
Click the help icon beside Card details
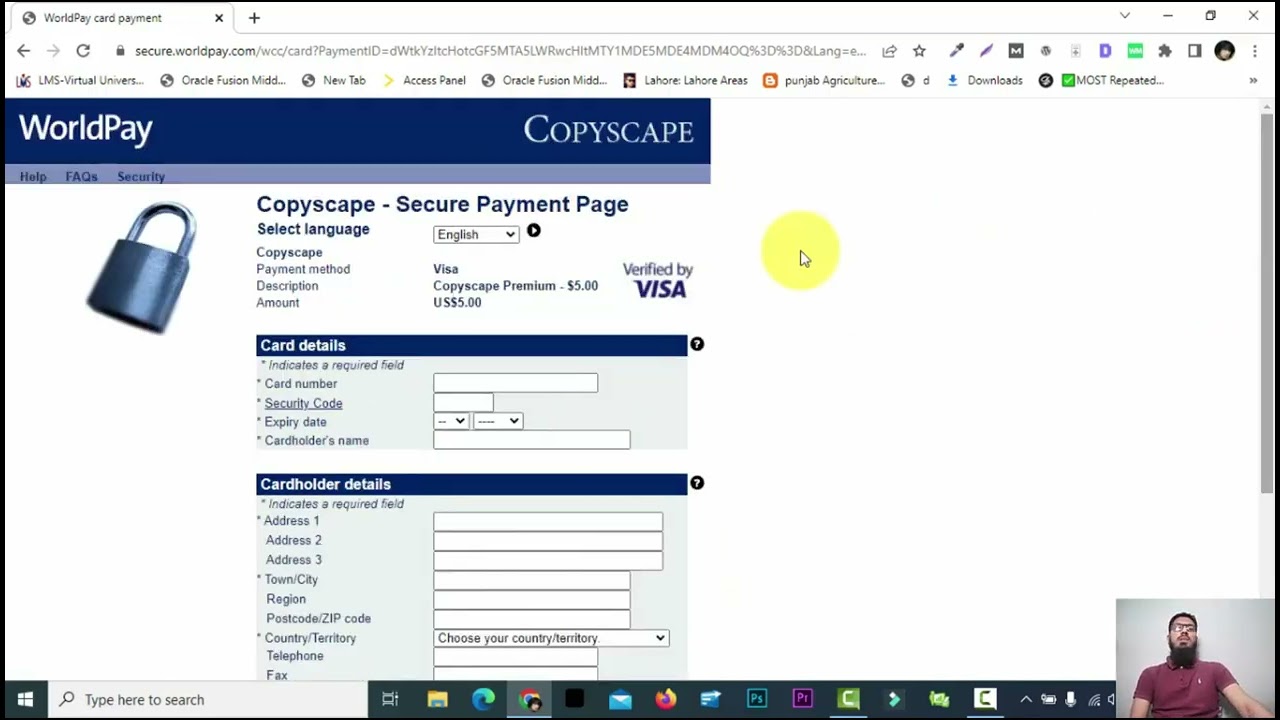[x=697, y=344]
